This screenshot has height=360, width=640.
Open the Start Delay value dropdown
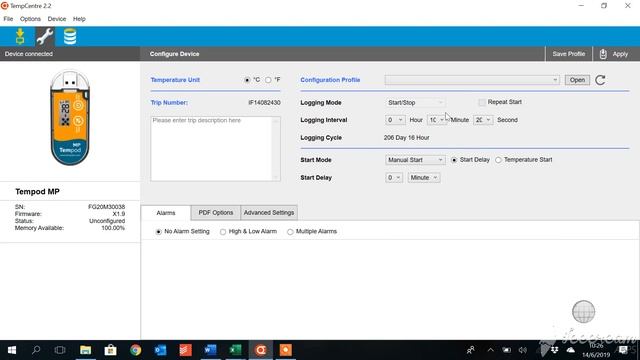click(394, 178)
